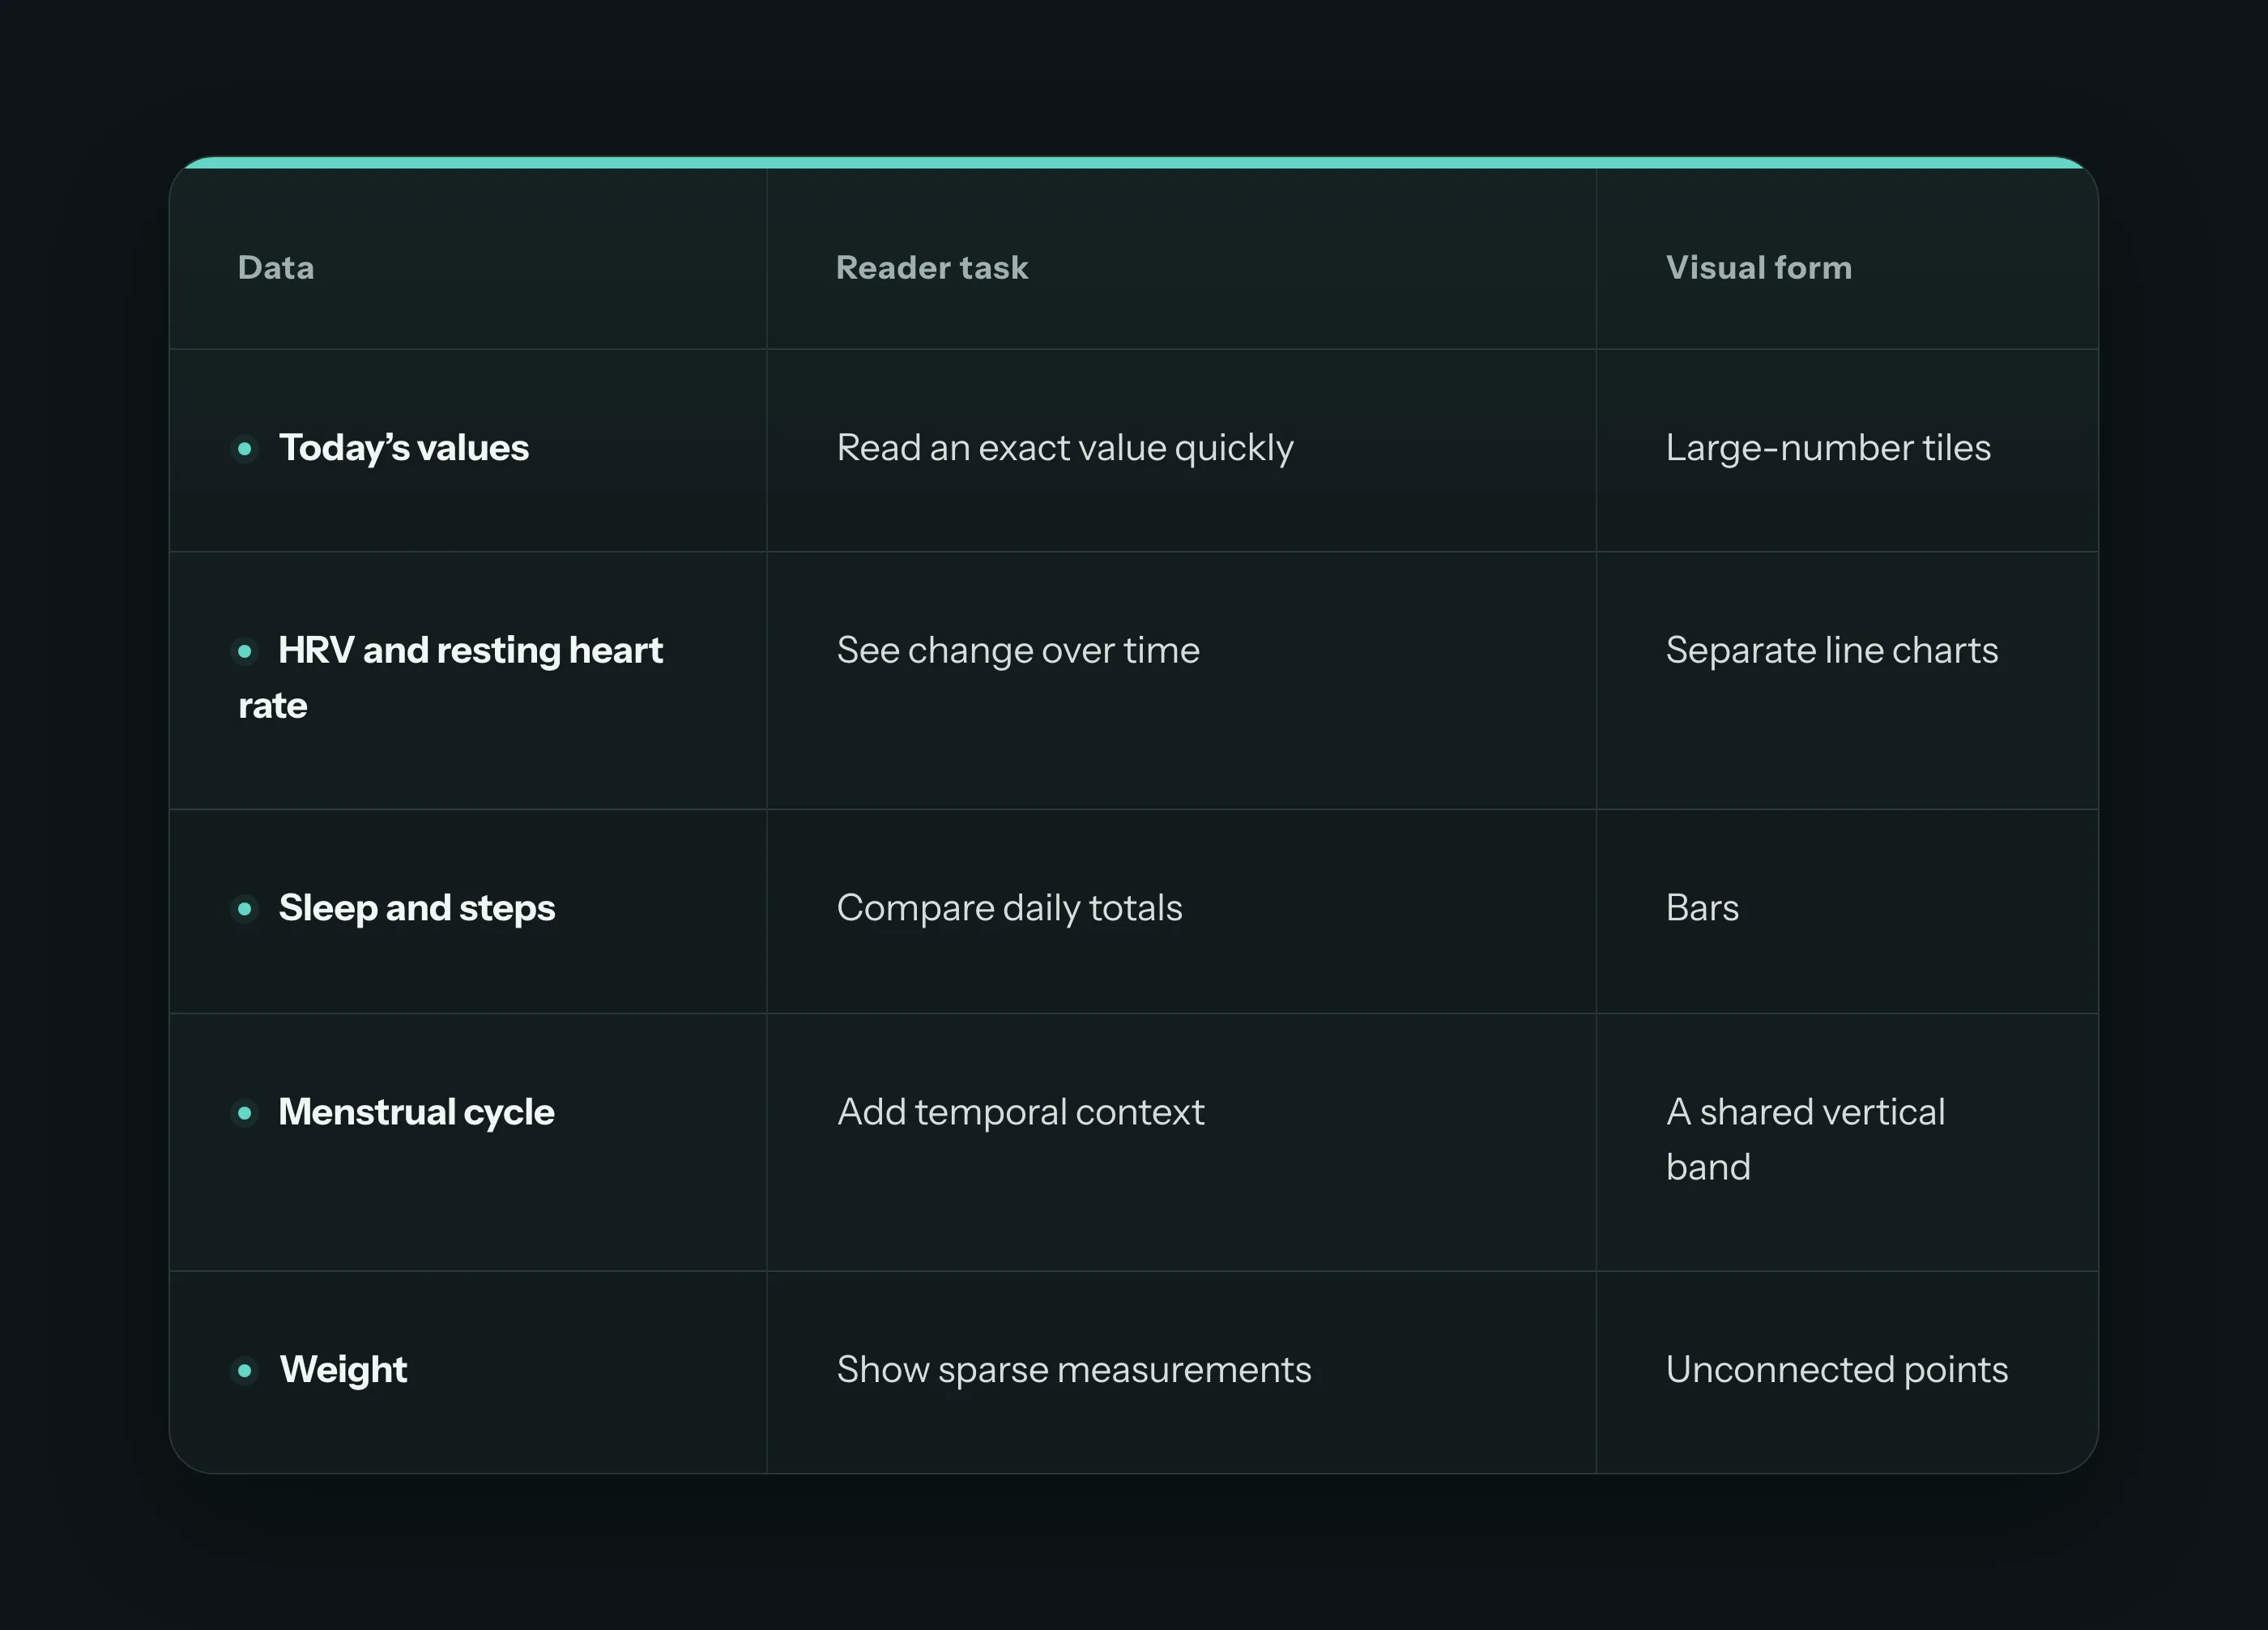The height and width of the screenshot is (1630, 2268).
Task: Click the 'Large-number tiles' cell
Action: click(x=1847, y=450)
